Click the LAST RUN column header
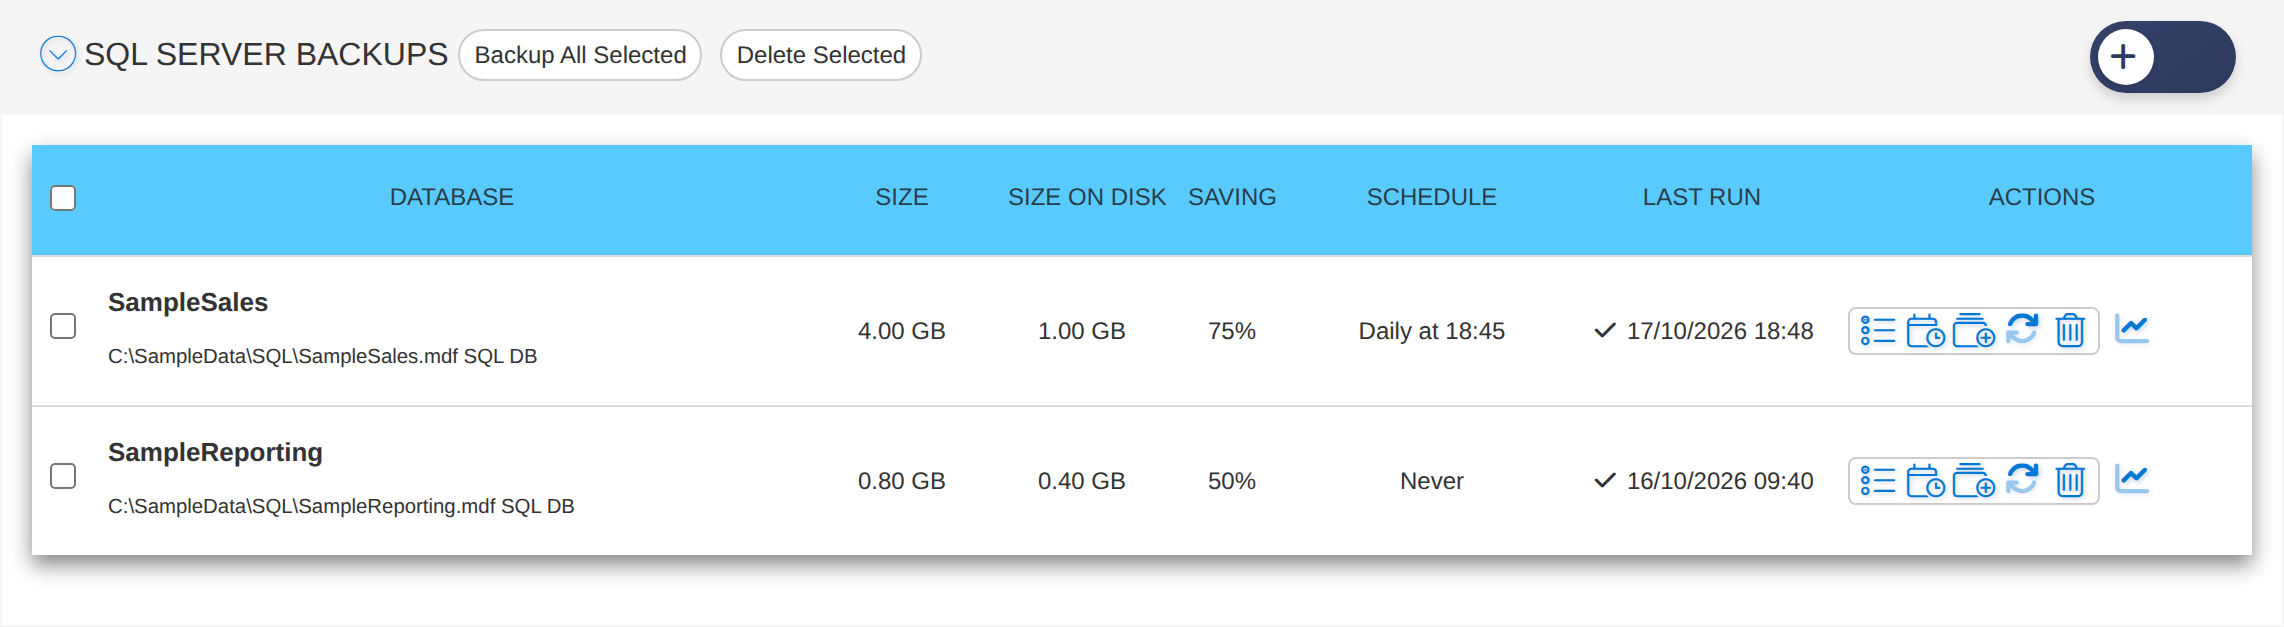The height and width of the screenshot is (627, 2284). pos(1702,197)
